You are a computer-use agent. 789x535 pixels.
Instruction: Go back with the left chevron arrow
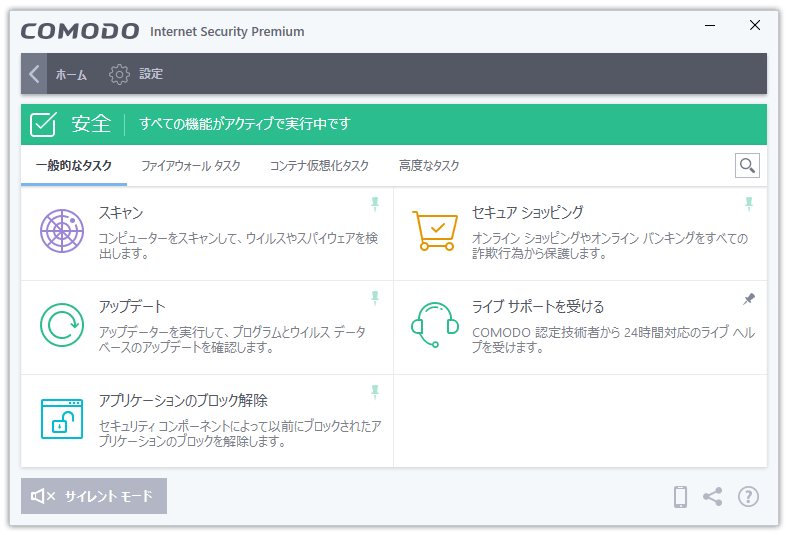34,74
